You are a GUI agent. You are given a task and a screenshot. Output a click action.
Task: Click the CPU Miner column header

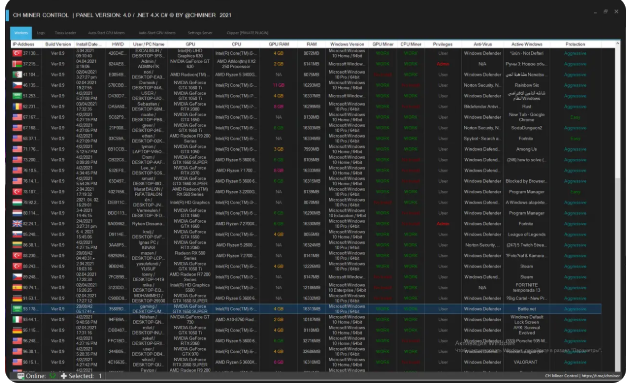(x=411, y=44)
